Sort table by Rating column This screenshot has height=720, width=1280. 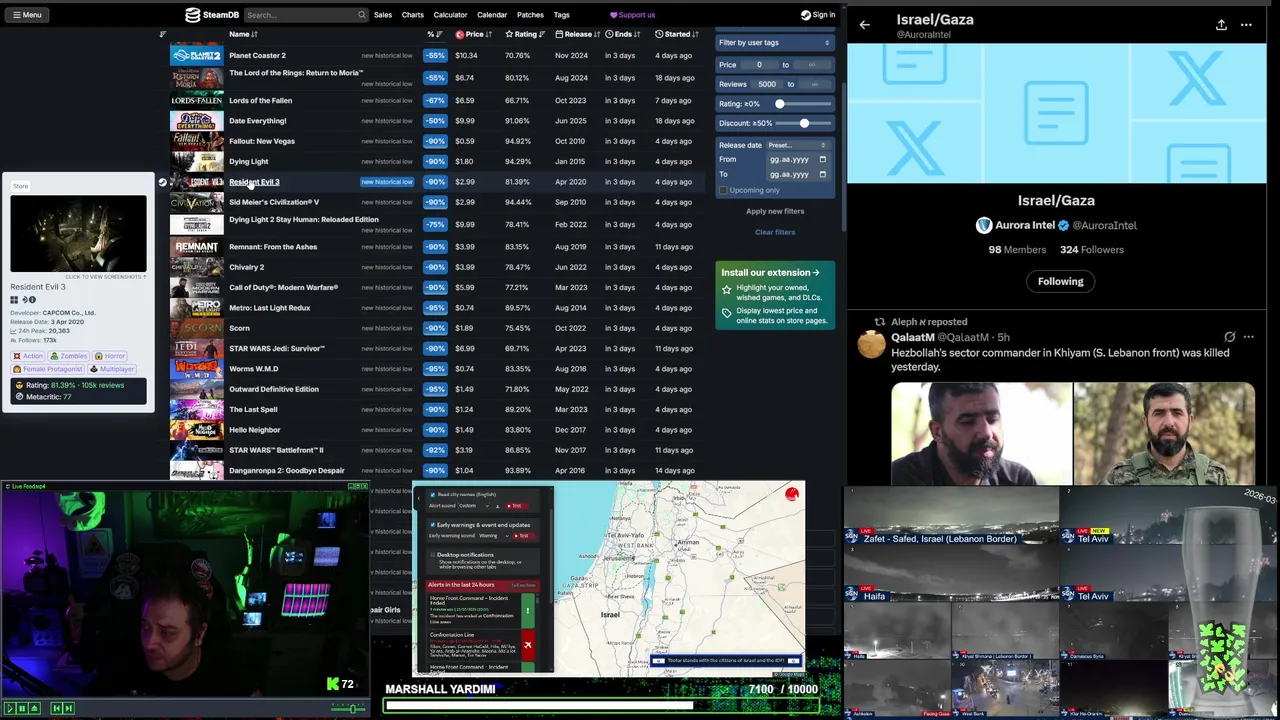point(525,34)
